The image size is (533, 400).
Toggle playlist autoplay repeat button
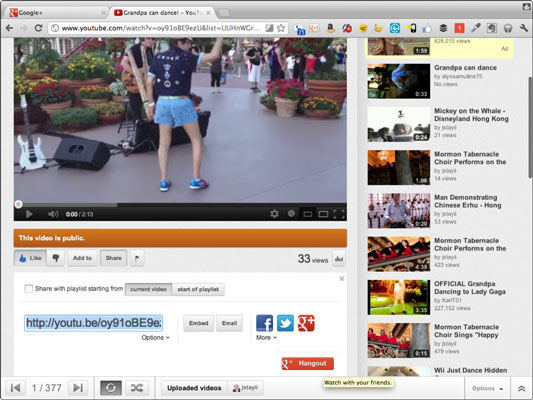(x=111, y=388)
